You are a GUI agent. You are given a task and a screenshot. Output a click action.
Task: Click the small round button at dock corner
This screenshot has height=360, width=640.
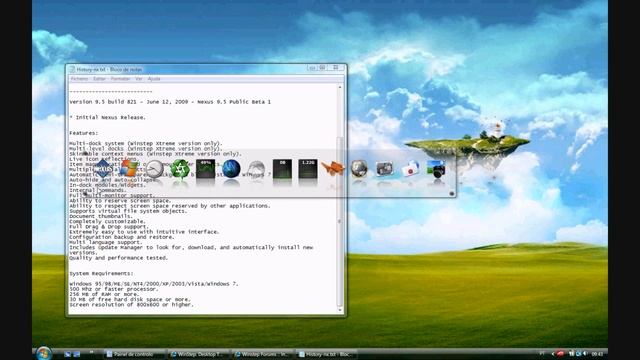click(x=451, y=193)
